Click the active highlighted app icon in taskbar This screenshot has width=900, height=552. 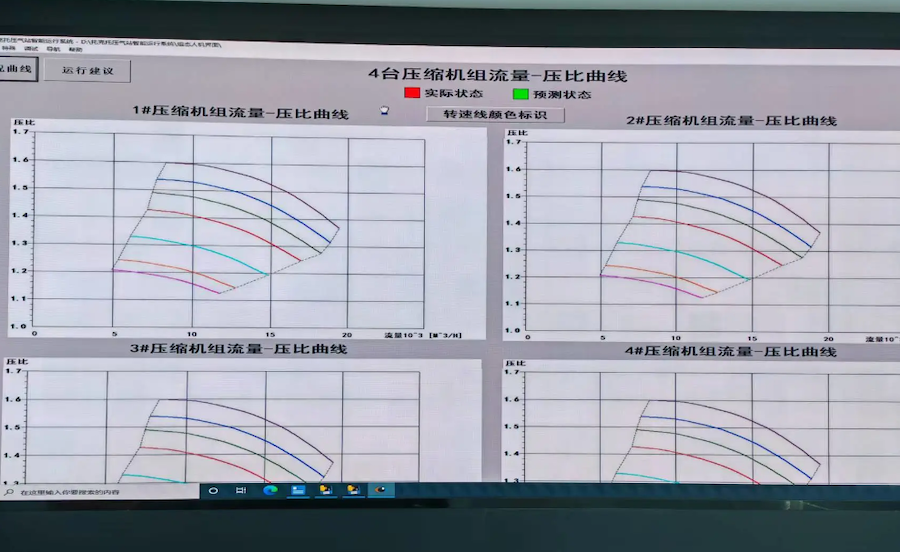[380, 491]
